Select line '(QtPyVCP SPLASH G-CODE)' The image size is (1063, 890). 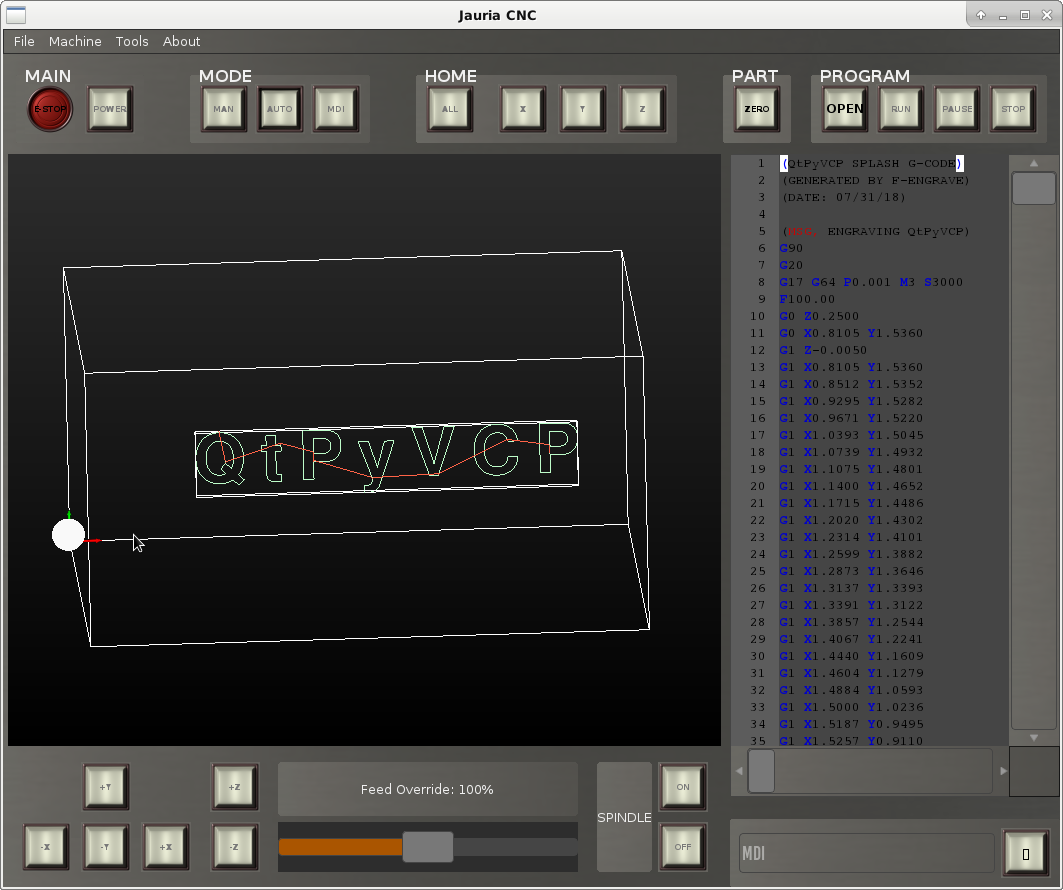pos(871,163)
